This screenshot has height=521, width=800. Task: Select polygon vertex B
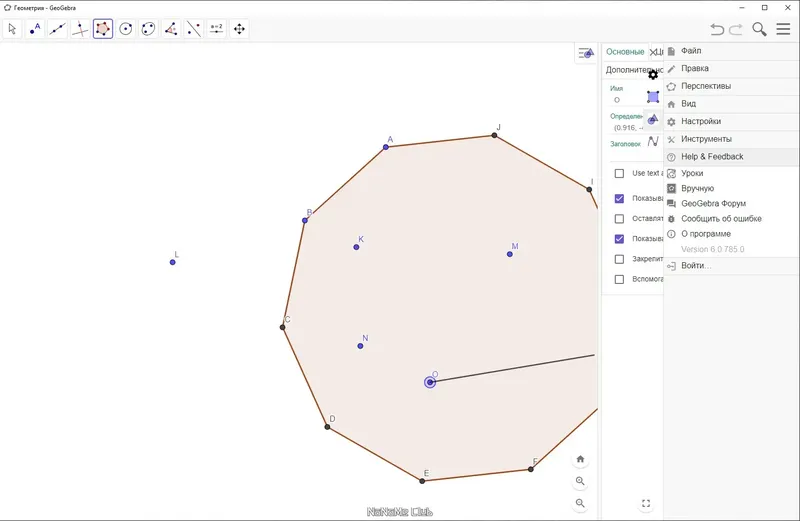click(x=305, y=220)
